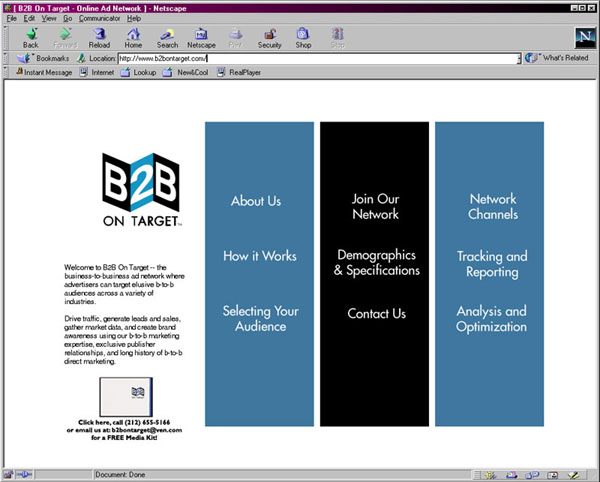Click the Contact Us link
Screen dimensions: 600x482
(377, 314)
